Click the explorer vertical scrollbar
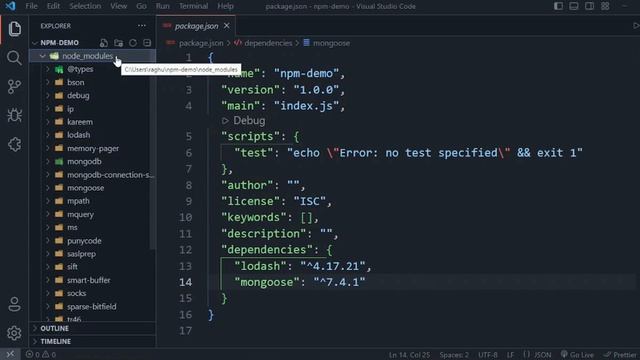 (x=153, y=155)
